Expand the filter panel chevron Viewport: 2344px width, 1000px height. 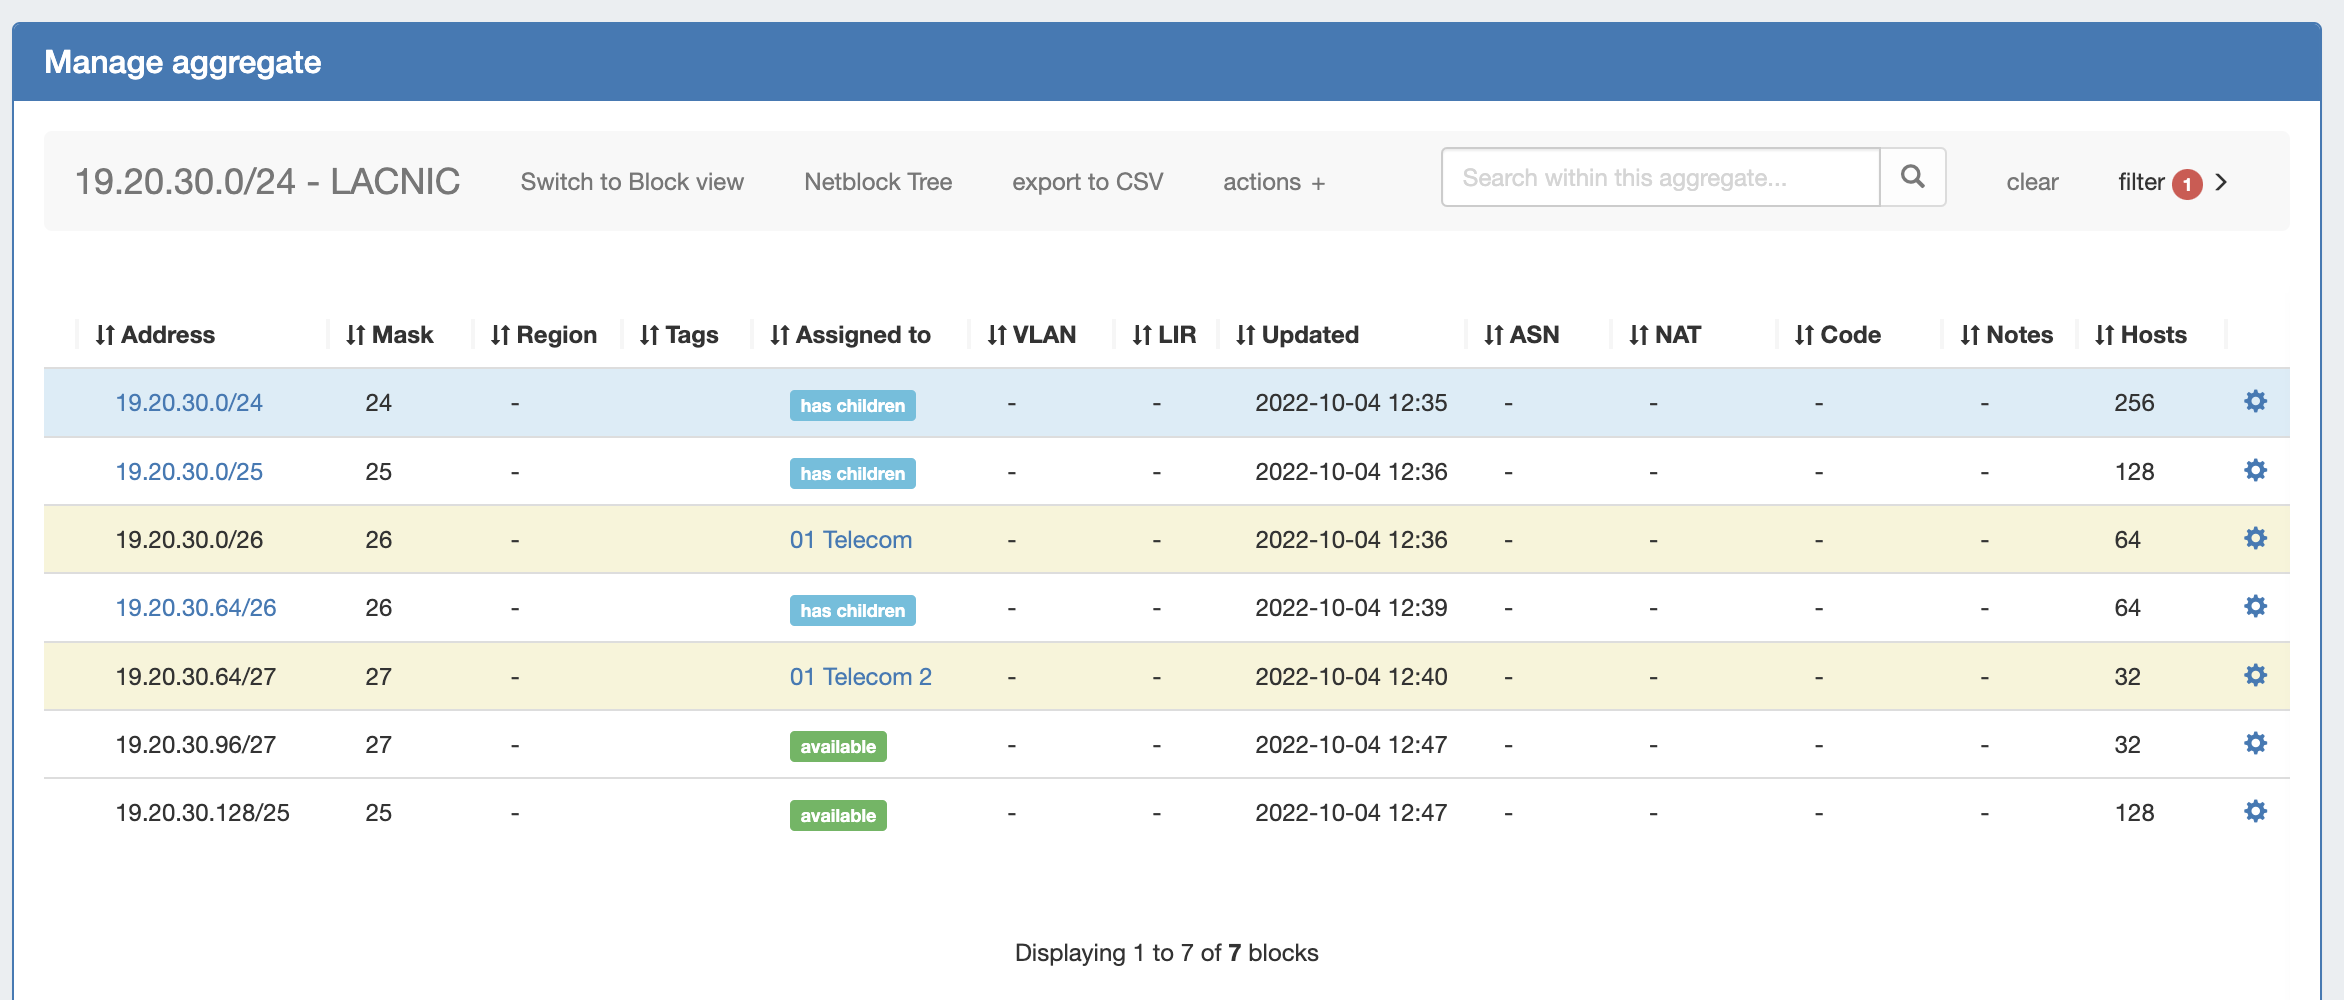tap(2221, 182)
